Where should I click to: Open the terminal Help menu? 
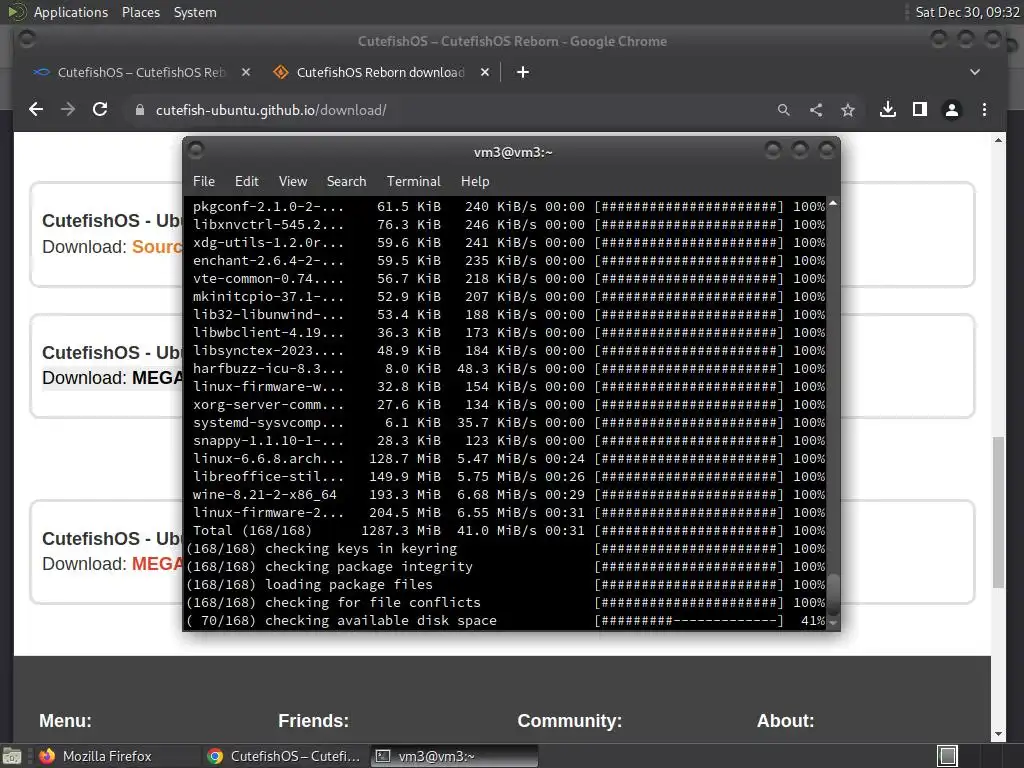[x=475, y=182]
